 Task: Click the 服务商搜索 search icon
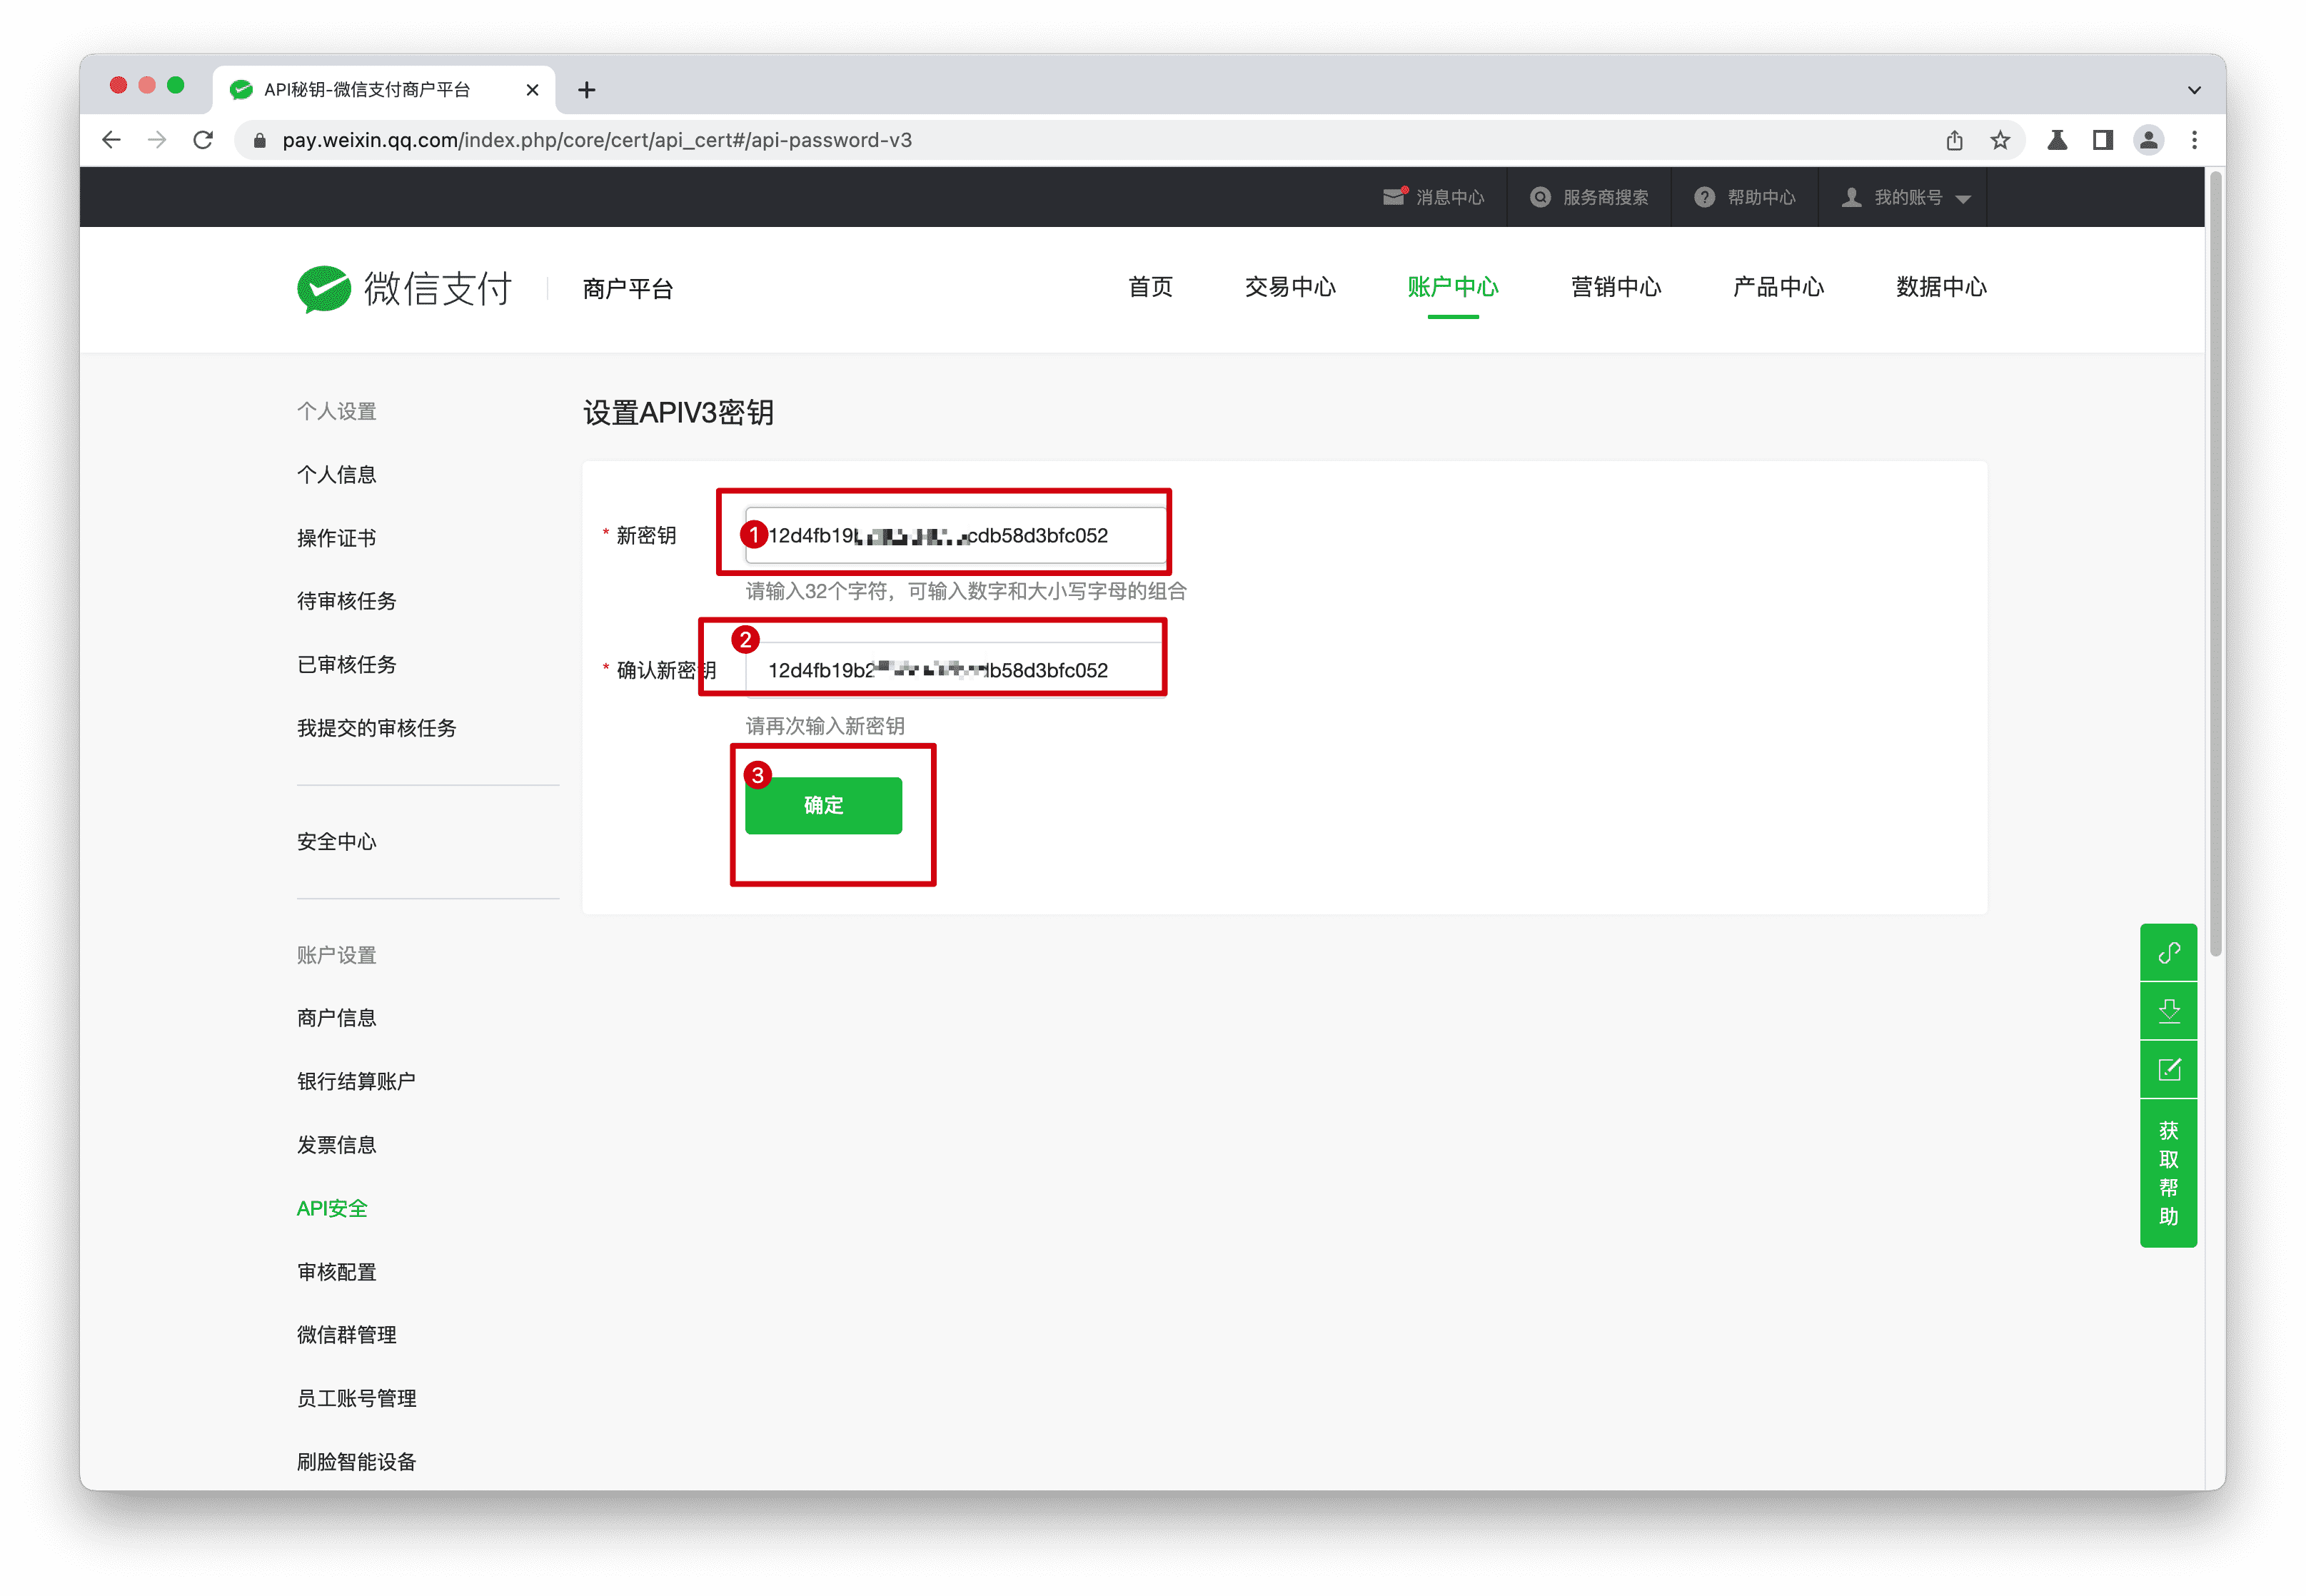coord(1539,196)
